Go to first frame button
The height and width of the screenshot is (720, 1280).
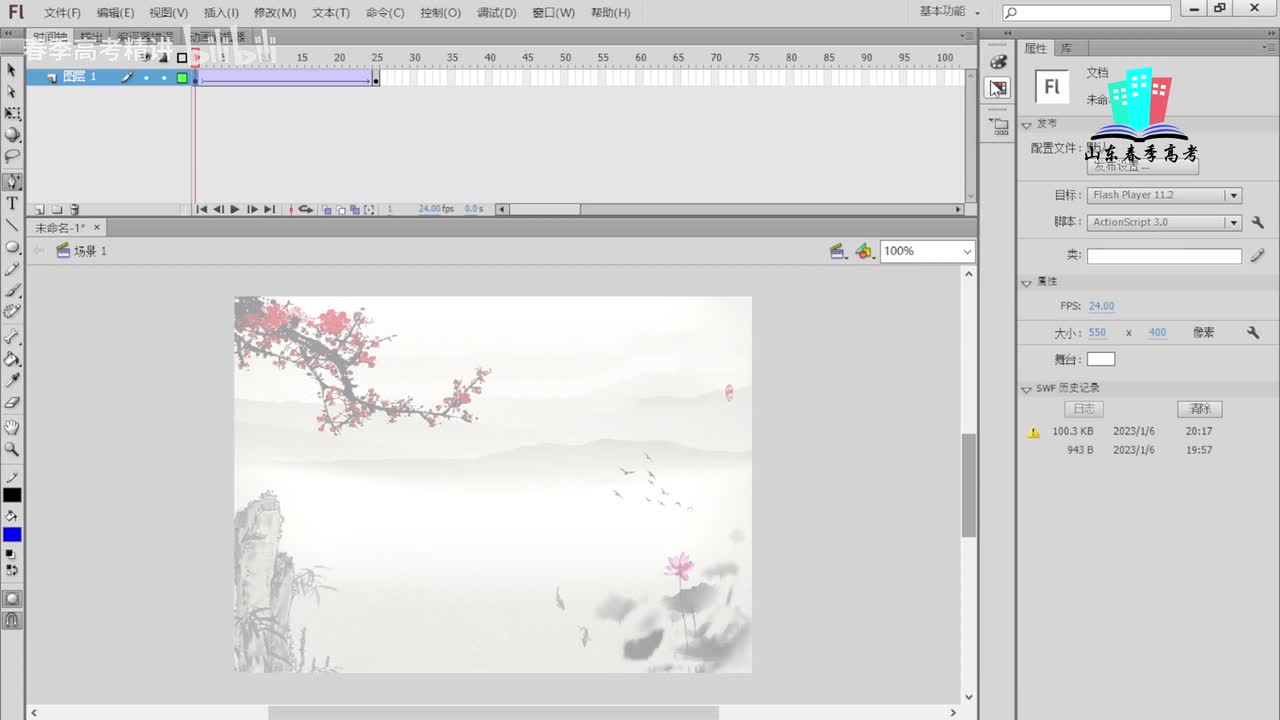[x=202, y=210]
